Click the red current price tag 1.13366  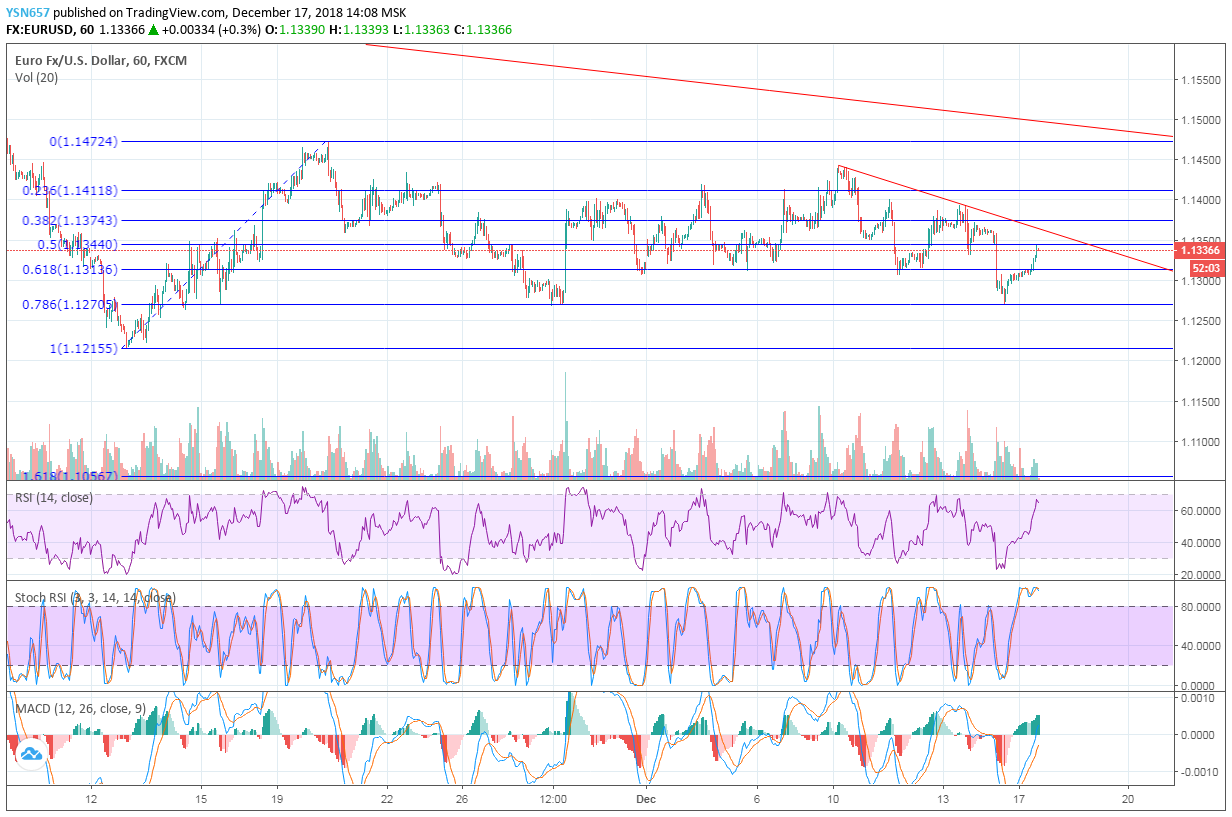click(x=1198, y=250)
